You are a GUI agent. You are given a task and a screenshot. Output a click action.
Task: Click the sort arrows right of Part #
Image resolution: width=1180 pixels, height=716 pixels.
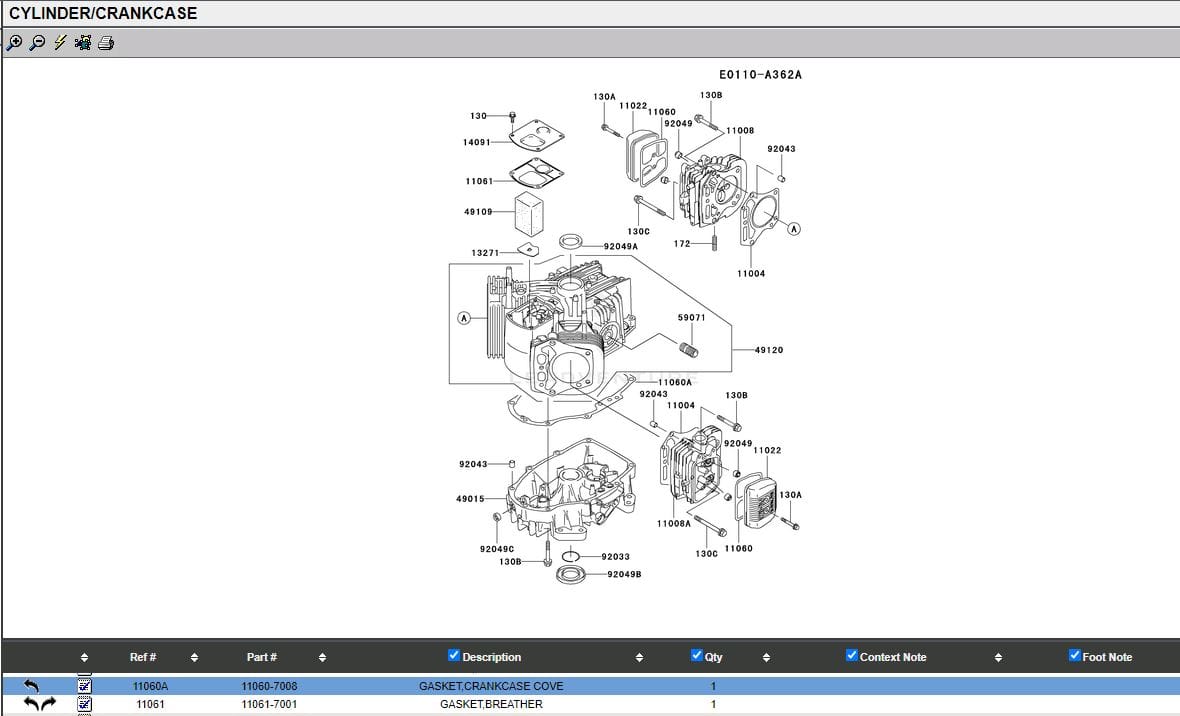[322, 658]
